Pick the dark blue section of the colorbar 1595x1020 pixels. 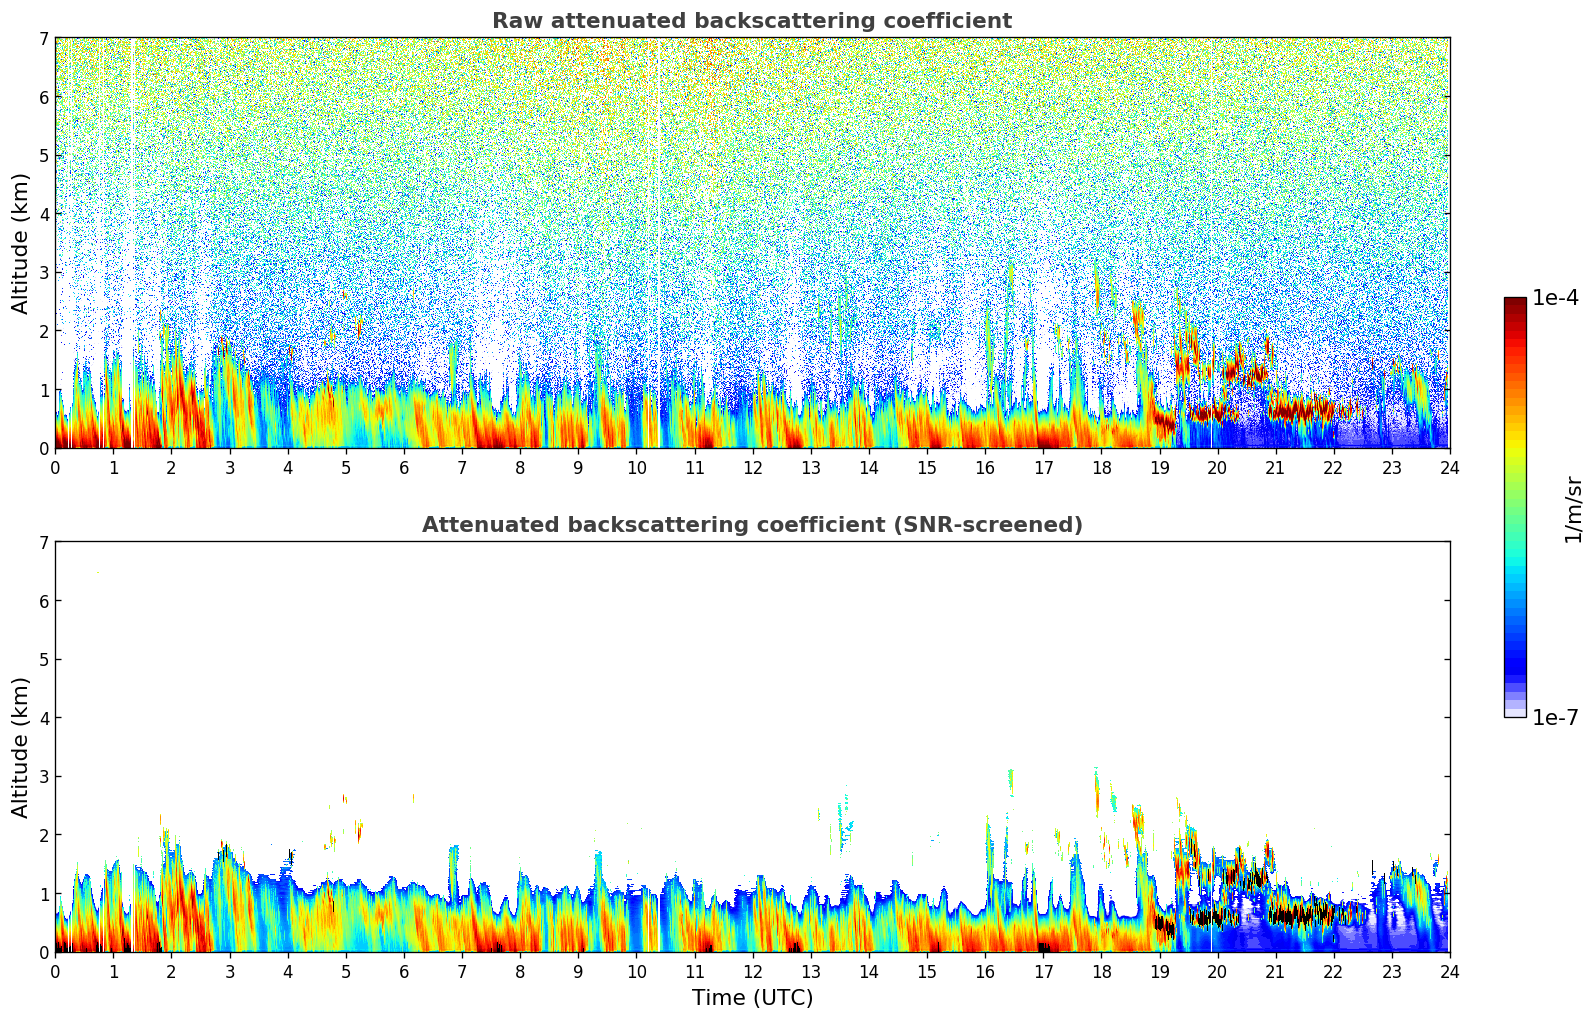pyautogui.click(x=1515, y=660)
